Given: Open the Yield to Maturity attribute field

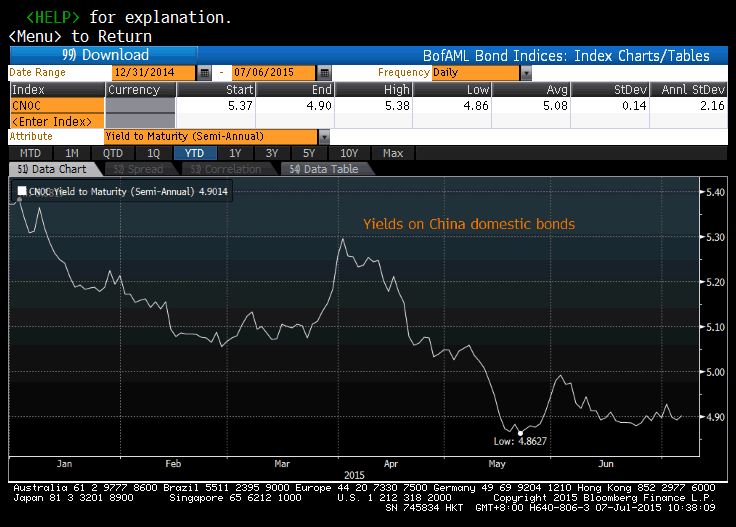Looking at the screenshot, I should tap(210, 137).
